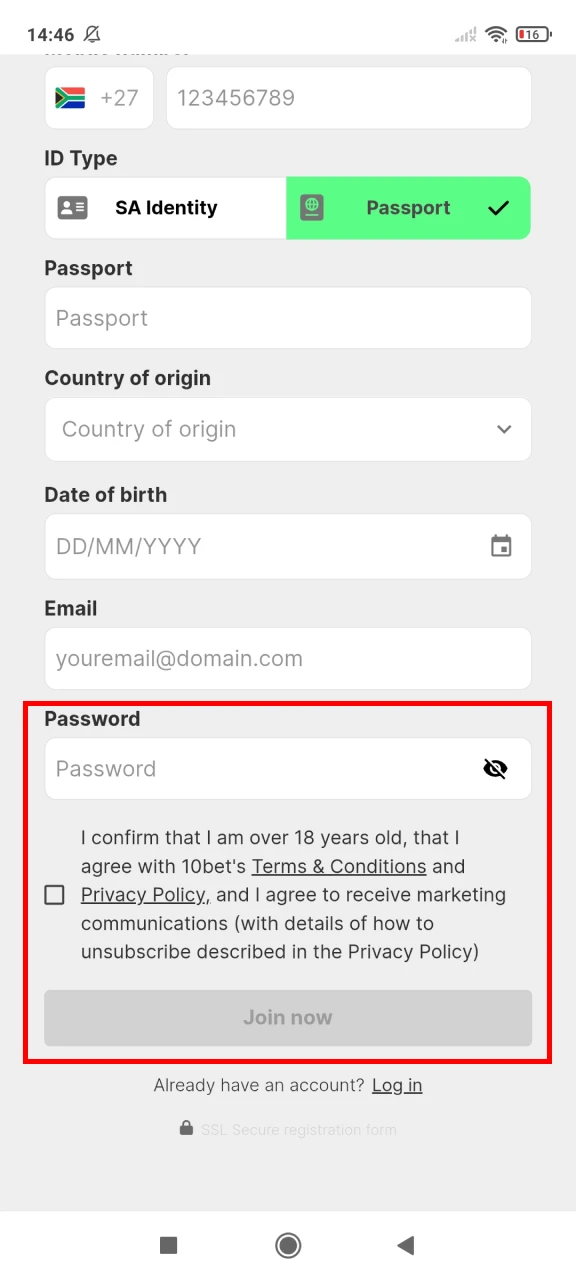Expand the Country of origin dropdown
The width and height of the screenshot is (576, 1280).
coord(288,429)
